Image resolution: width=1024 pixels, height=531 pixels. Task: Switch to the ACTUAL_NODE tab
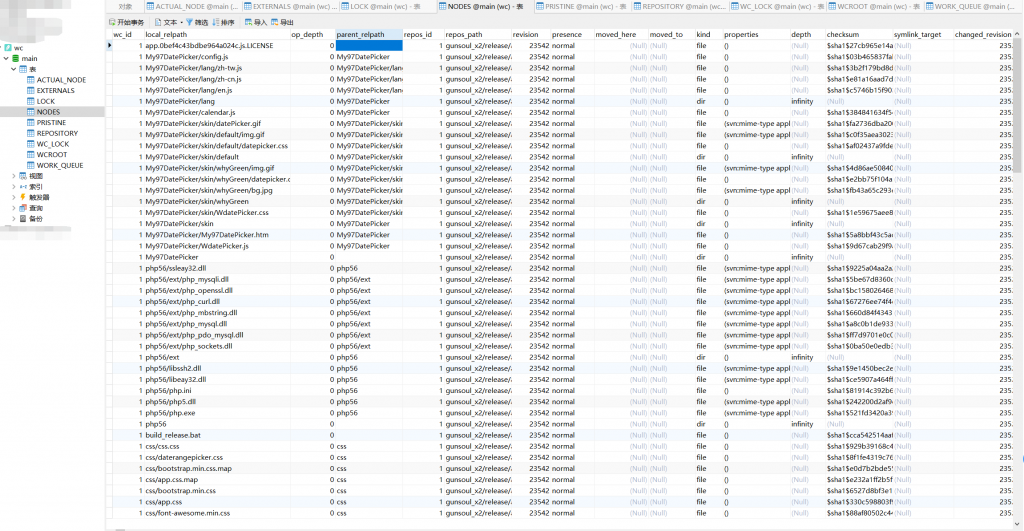(189, 6)
